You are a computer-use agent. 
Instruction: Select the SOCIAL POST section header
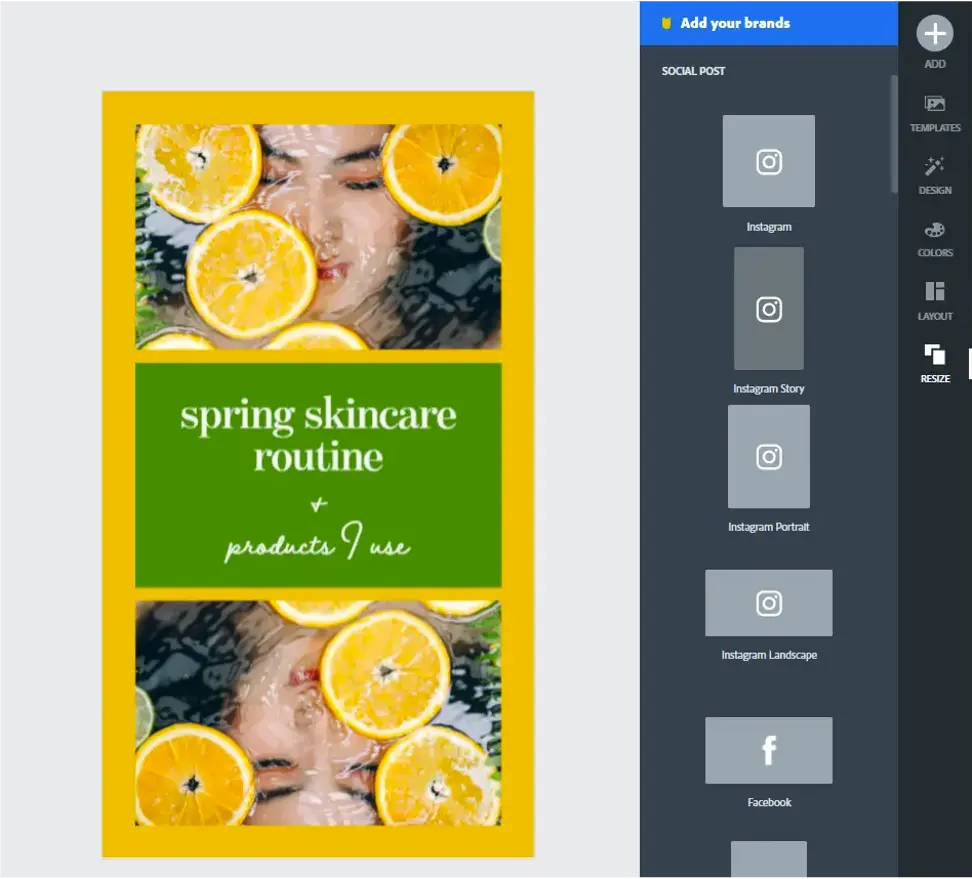pyautogui.click(x=693, y=71)
